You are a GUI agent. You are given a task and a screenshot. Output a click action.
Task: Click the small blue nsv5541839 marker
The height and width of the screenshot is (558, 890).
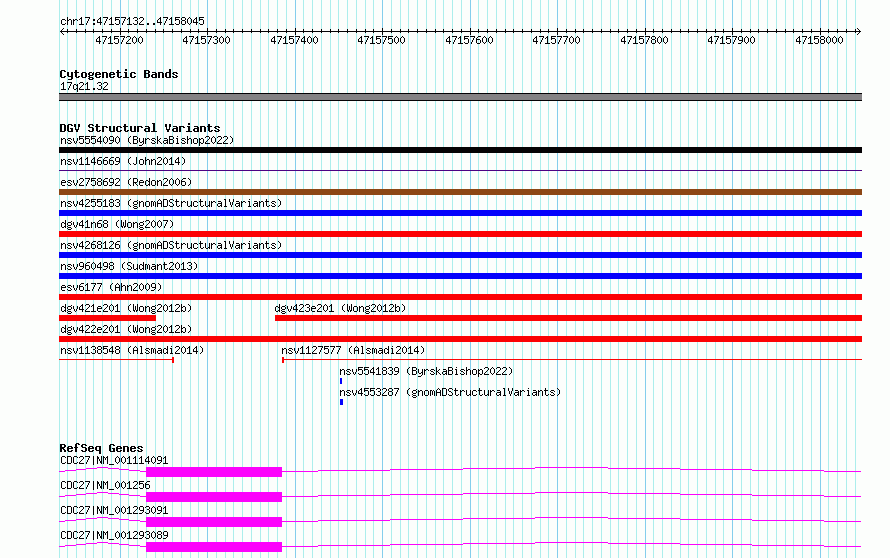point(341,381)
